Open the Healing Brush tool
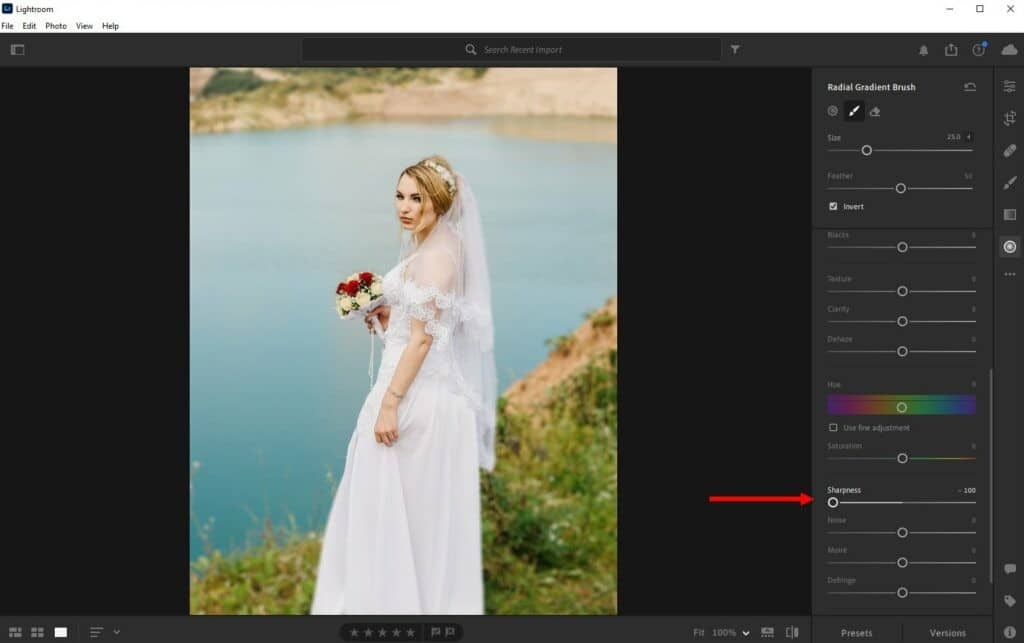Screen dimensions: 1024x643 click(1009, 151)
